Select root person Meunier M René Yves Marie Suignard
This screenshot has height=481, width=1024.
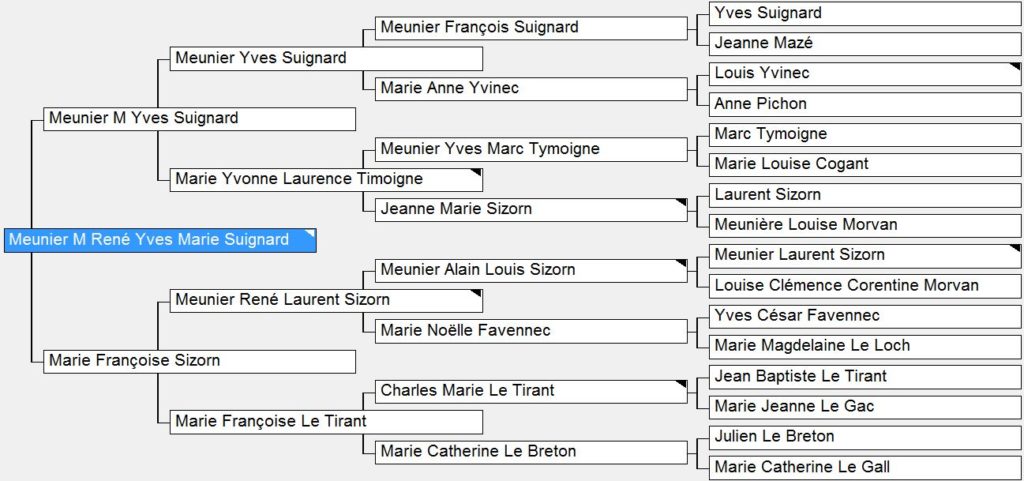pos(160,240)
